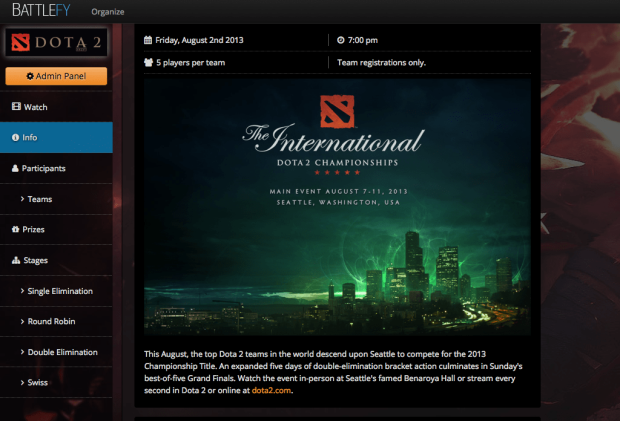Click the gift icon beside Prizes

tap(15, 229)
